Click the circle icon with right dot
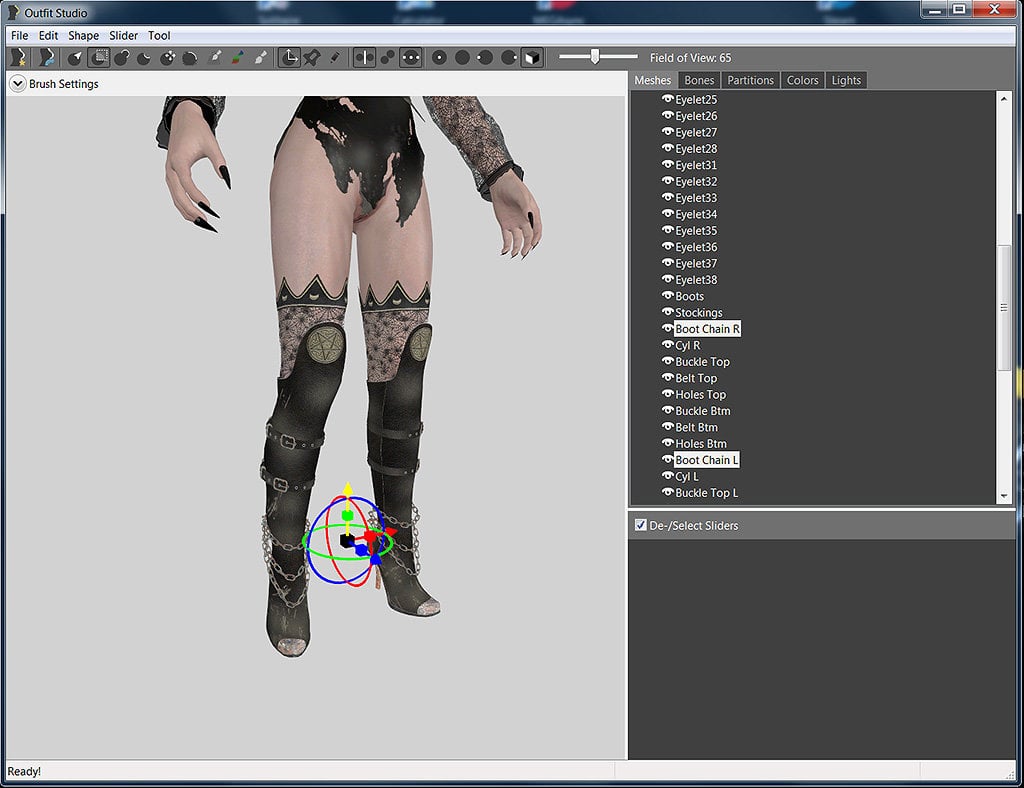 [509, 57]
